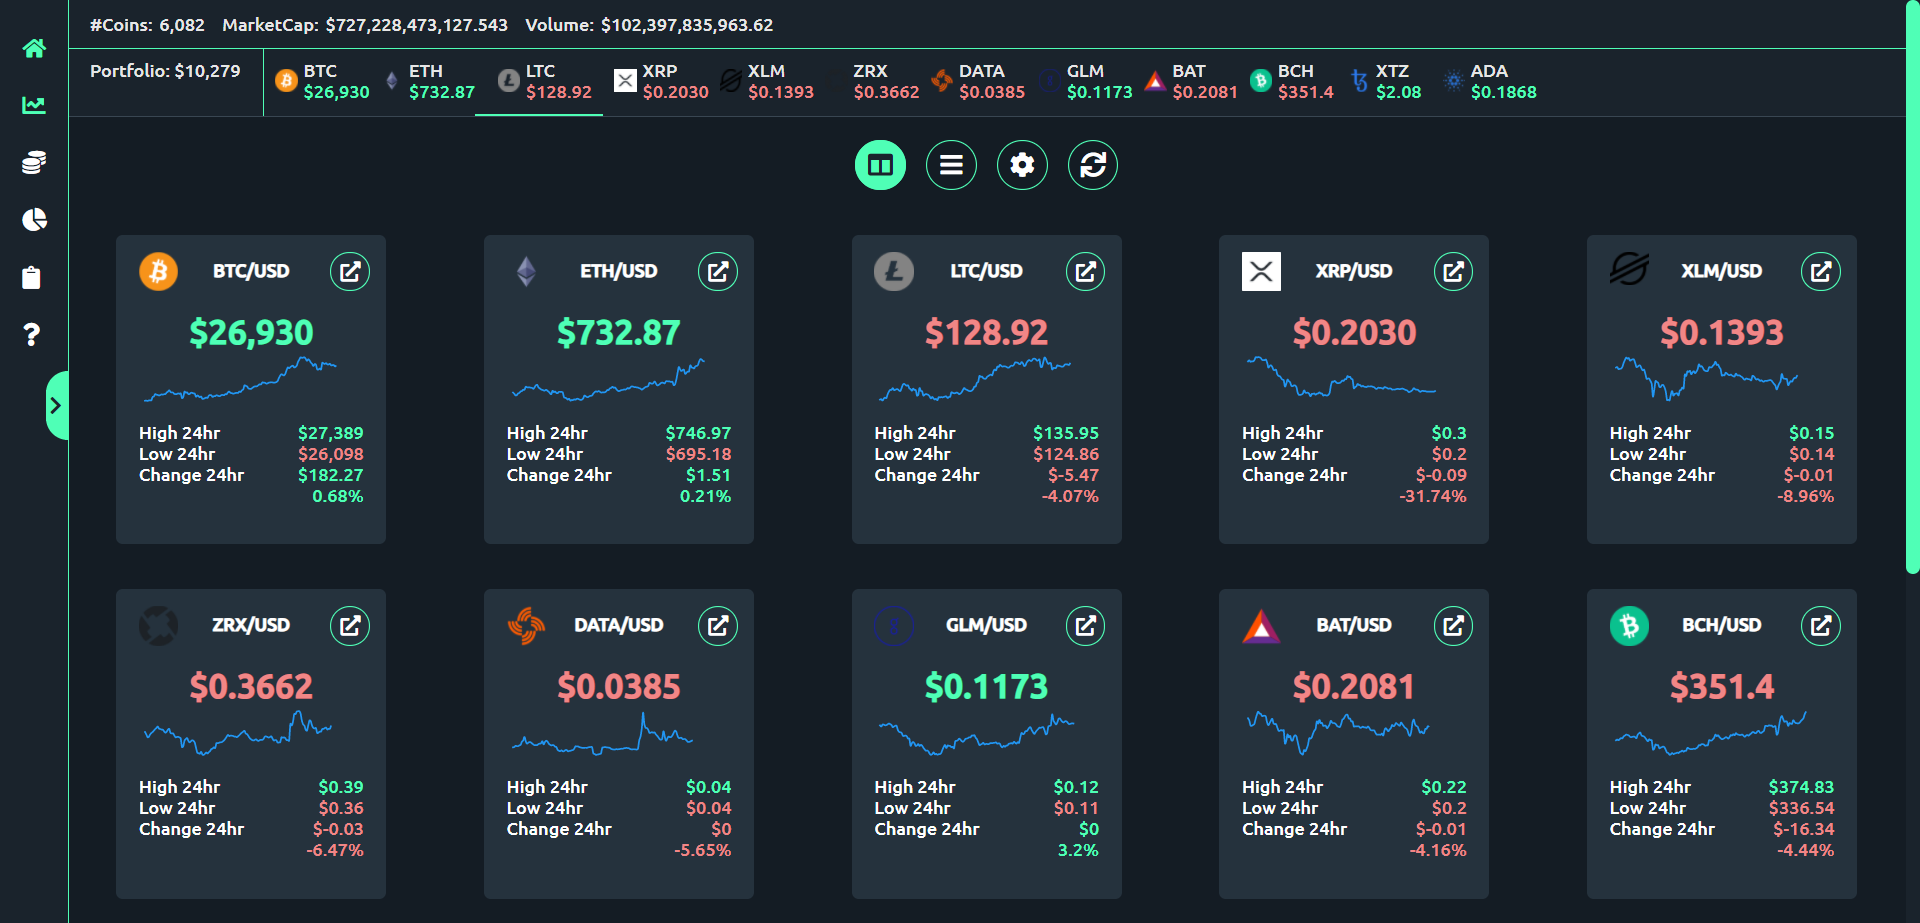Open ZRX/USD card external link
Viewport: 1920px width, 923px height.
coord(350,625)
